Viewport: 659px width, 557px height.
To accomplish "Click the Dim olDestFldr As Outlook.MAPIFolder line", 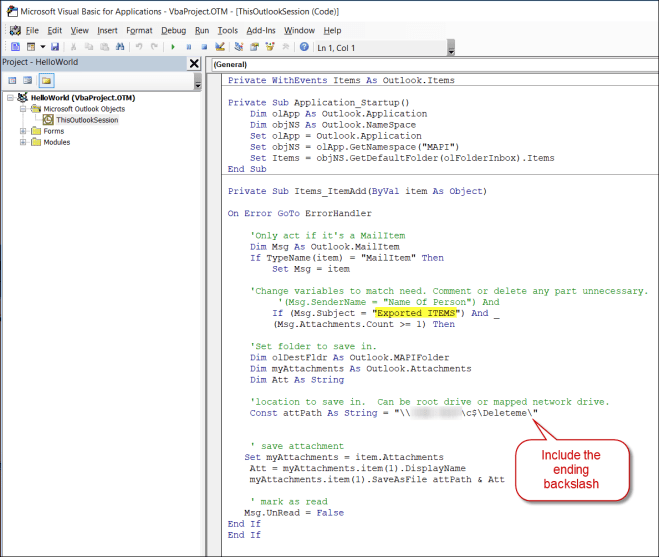I will tap(349, 358).
